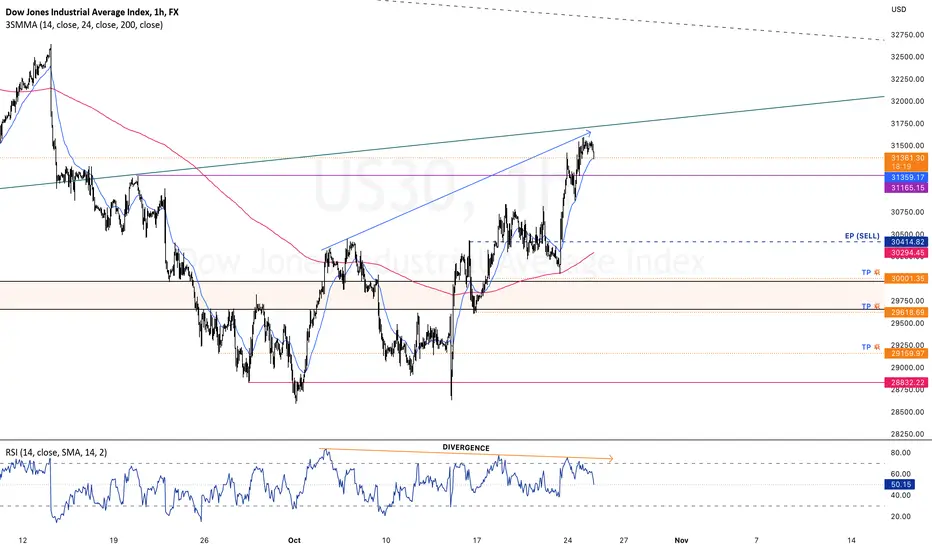Select the orange 30001.35 target price label
The height and width of the screenshot is (550, 932).
coord(906,278)
